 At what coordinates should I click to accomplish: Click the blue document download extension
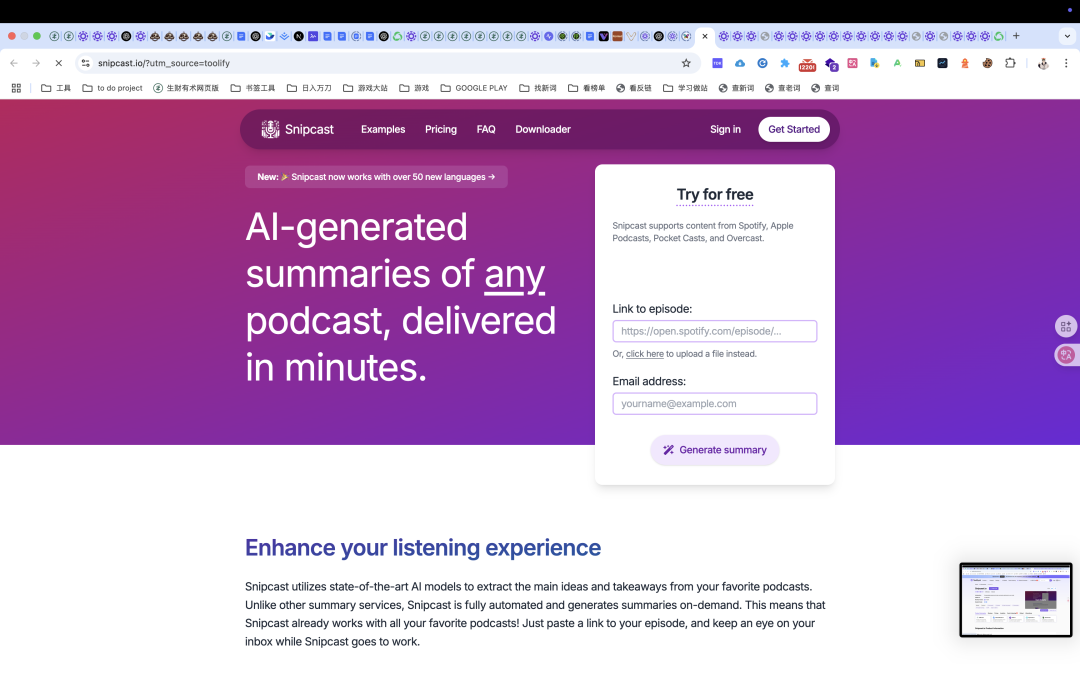(x=874, y=63)
